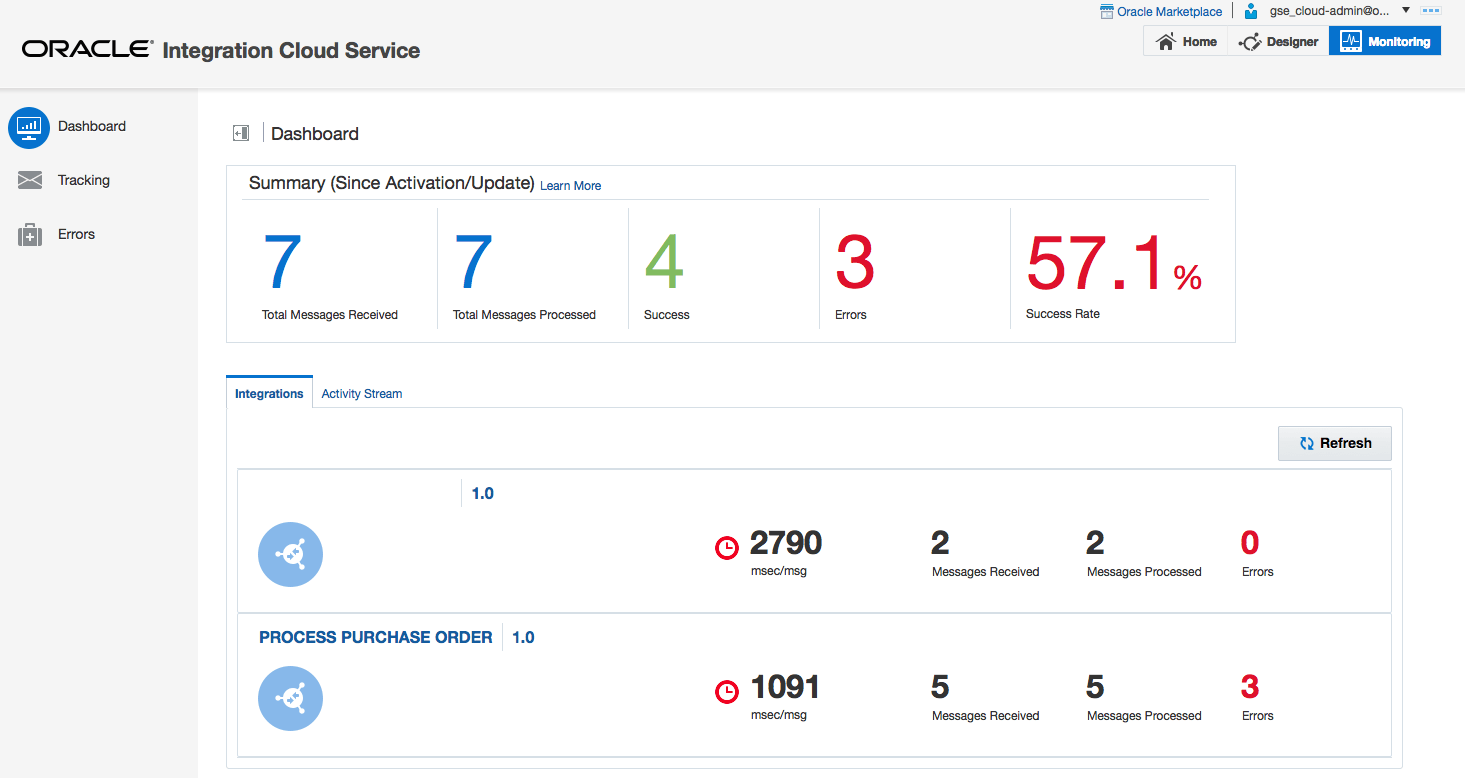Follow the Learn More link
Viewport: 1465px width, 778px height.
[x=571, y=186]
